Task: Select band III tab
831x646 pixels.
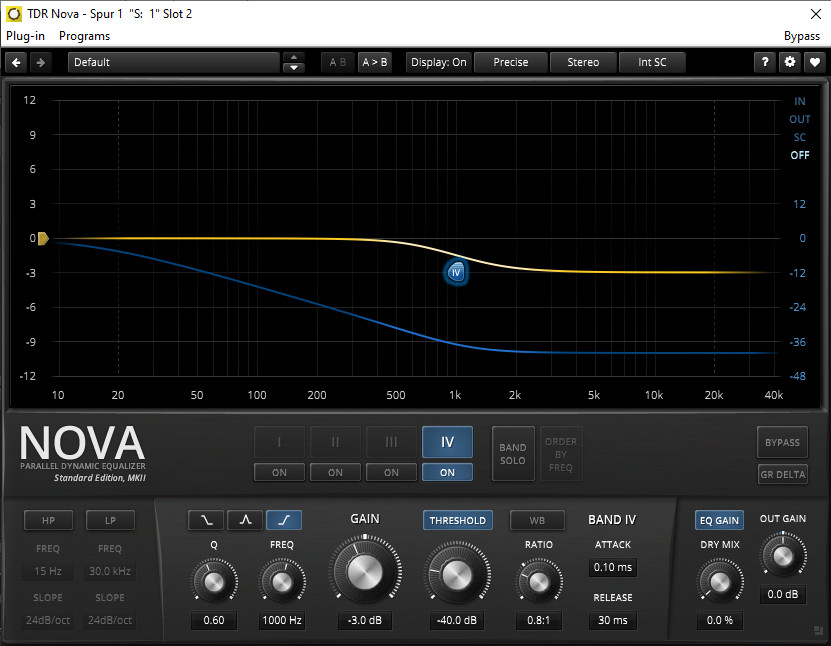Action: [x=391, y=442]
